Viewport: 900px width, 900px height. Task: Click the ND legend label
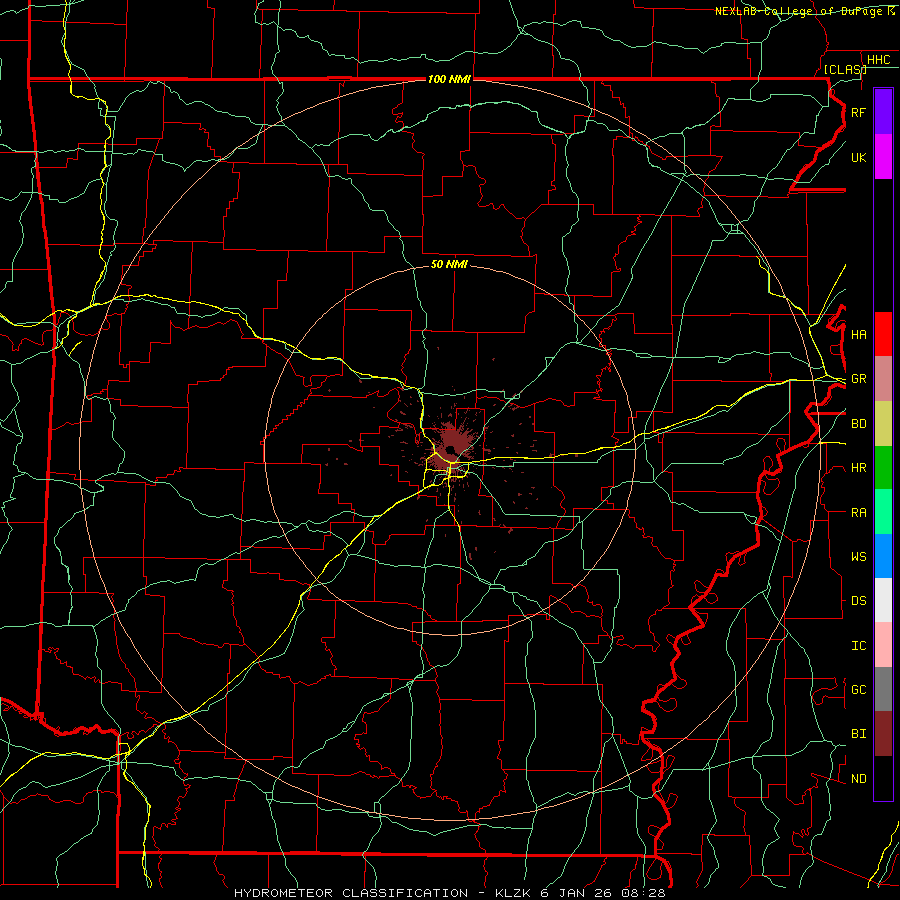point(858,778)
